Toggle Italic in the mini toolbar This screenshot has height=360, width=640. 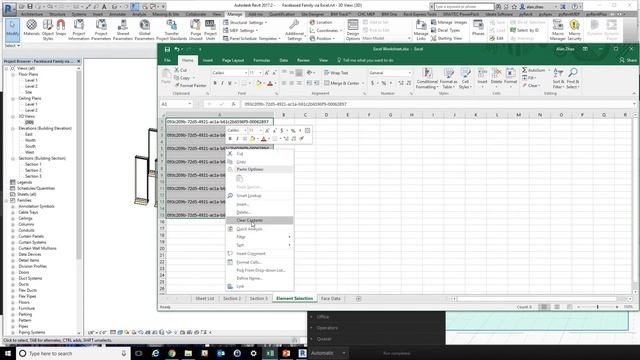point(237,139)
